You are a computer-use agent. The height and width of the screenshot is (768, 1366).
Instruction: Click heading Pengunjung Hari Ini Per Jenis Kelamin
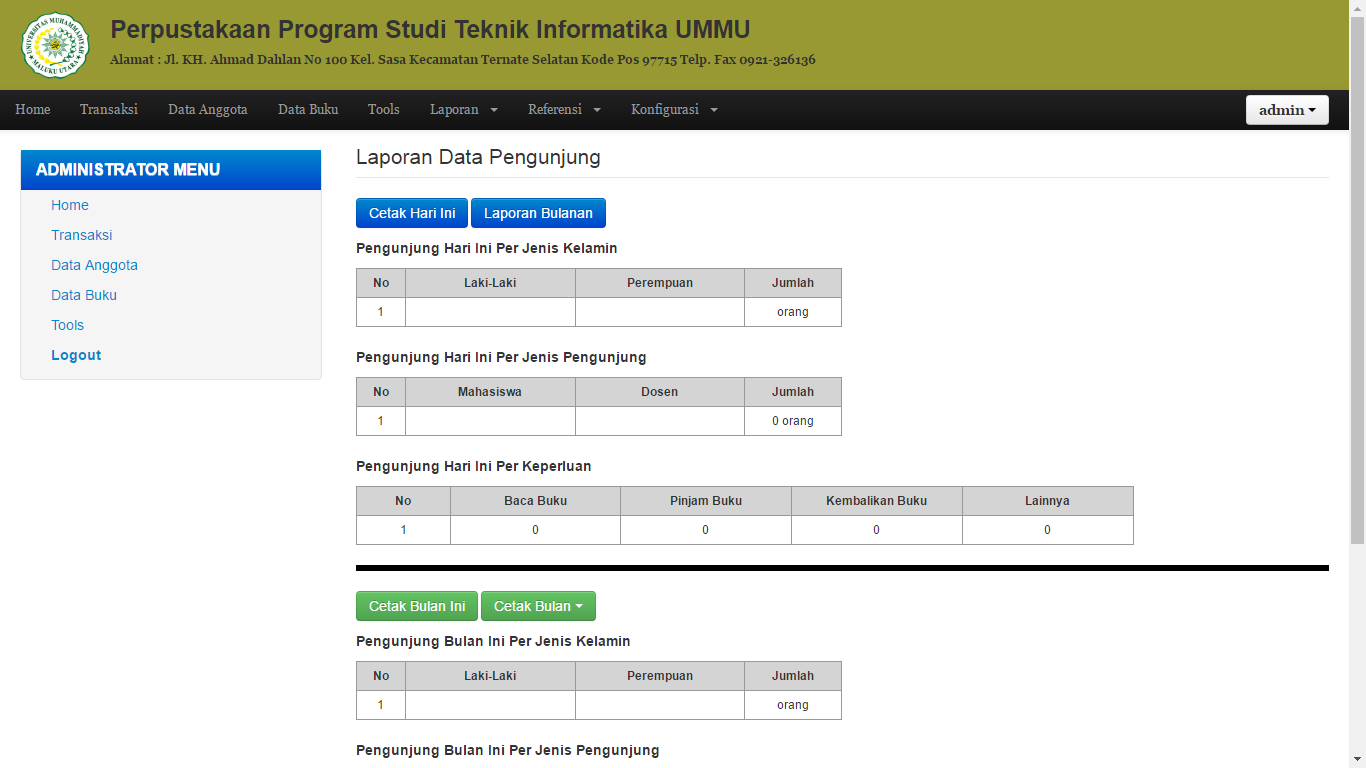pos(487,248)
